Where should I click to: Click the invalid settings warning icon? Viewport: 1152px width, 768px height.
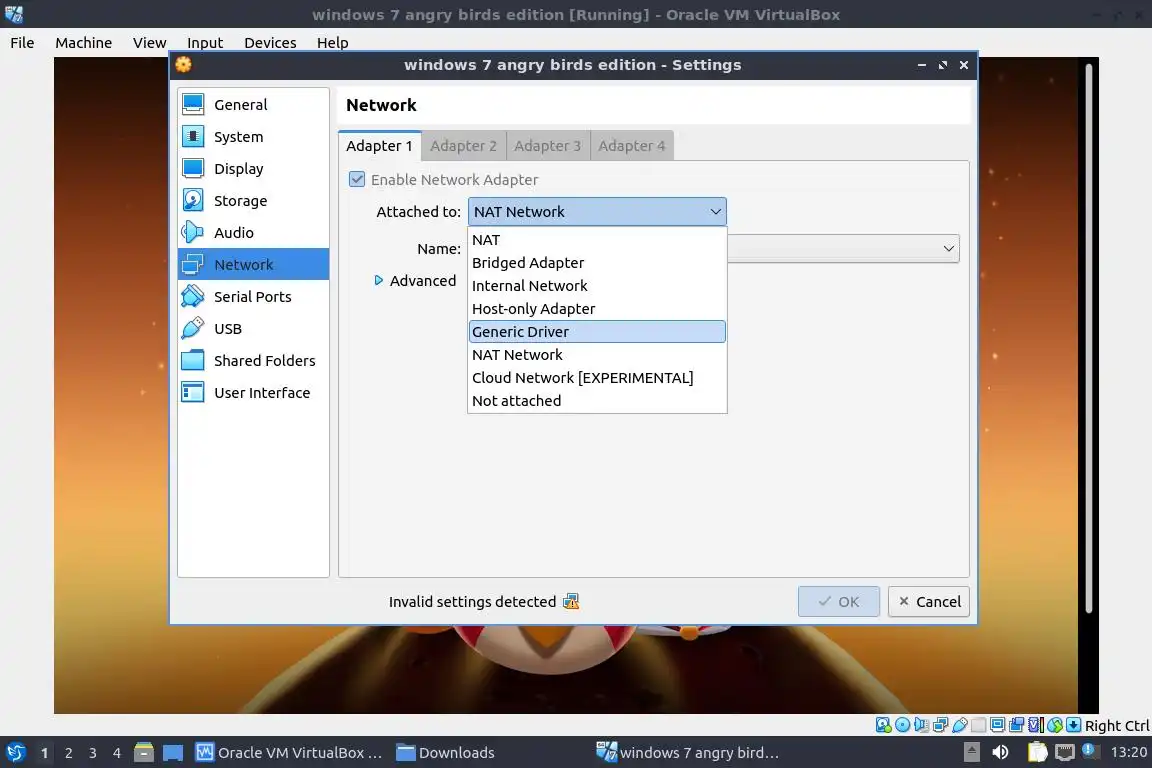click(x=571, y=602)
